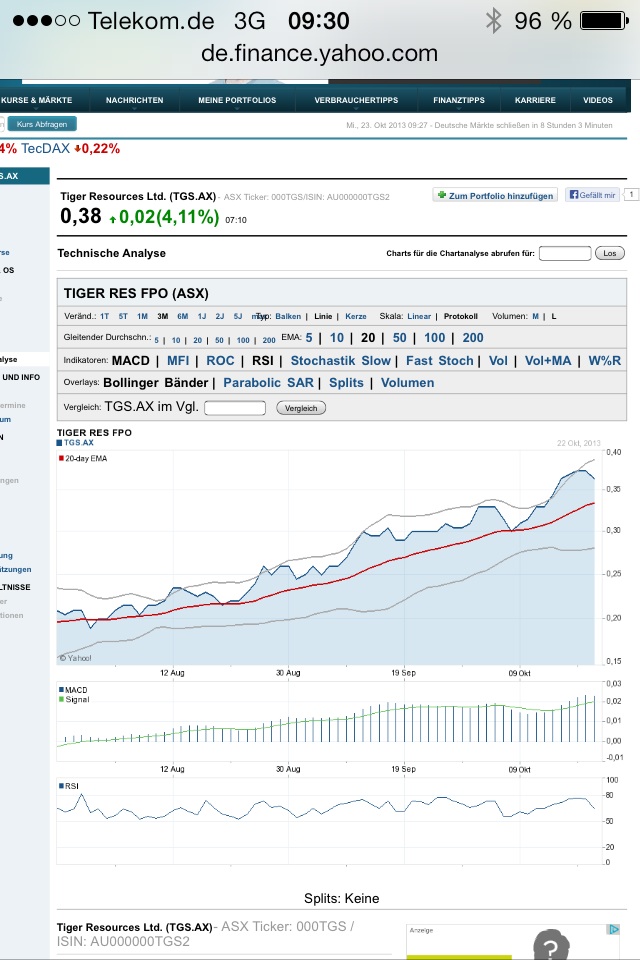Set the EMA to 50
Viewport: 640px width, 960px height.
pyautogui.click(x=398, y=338)
